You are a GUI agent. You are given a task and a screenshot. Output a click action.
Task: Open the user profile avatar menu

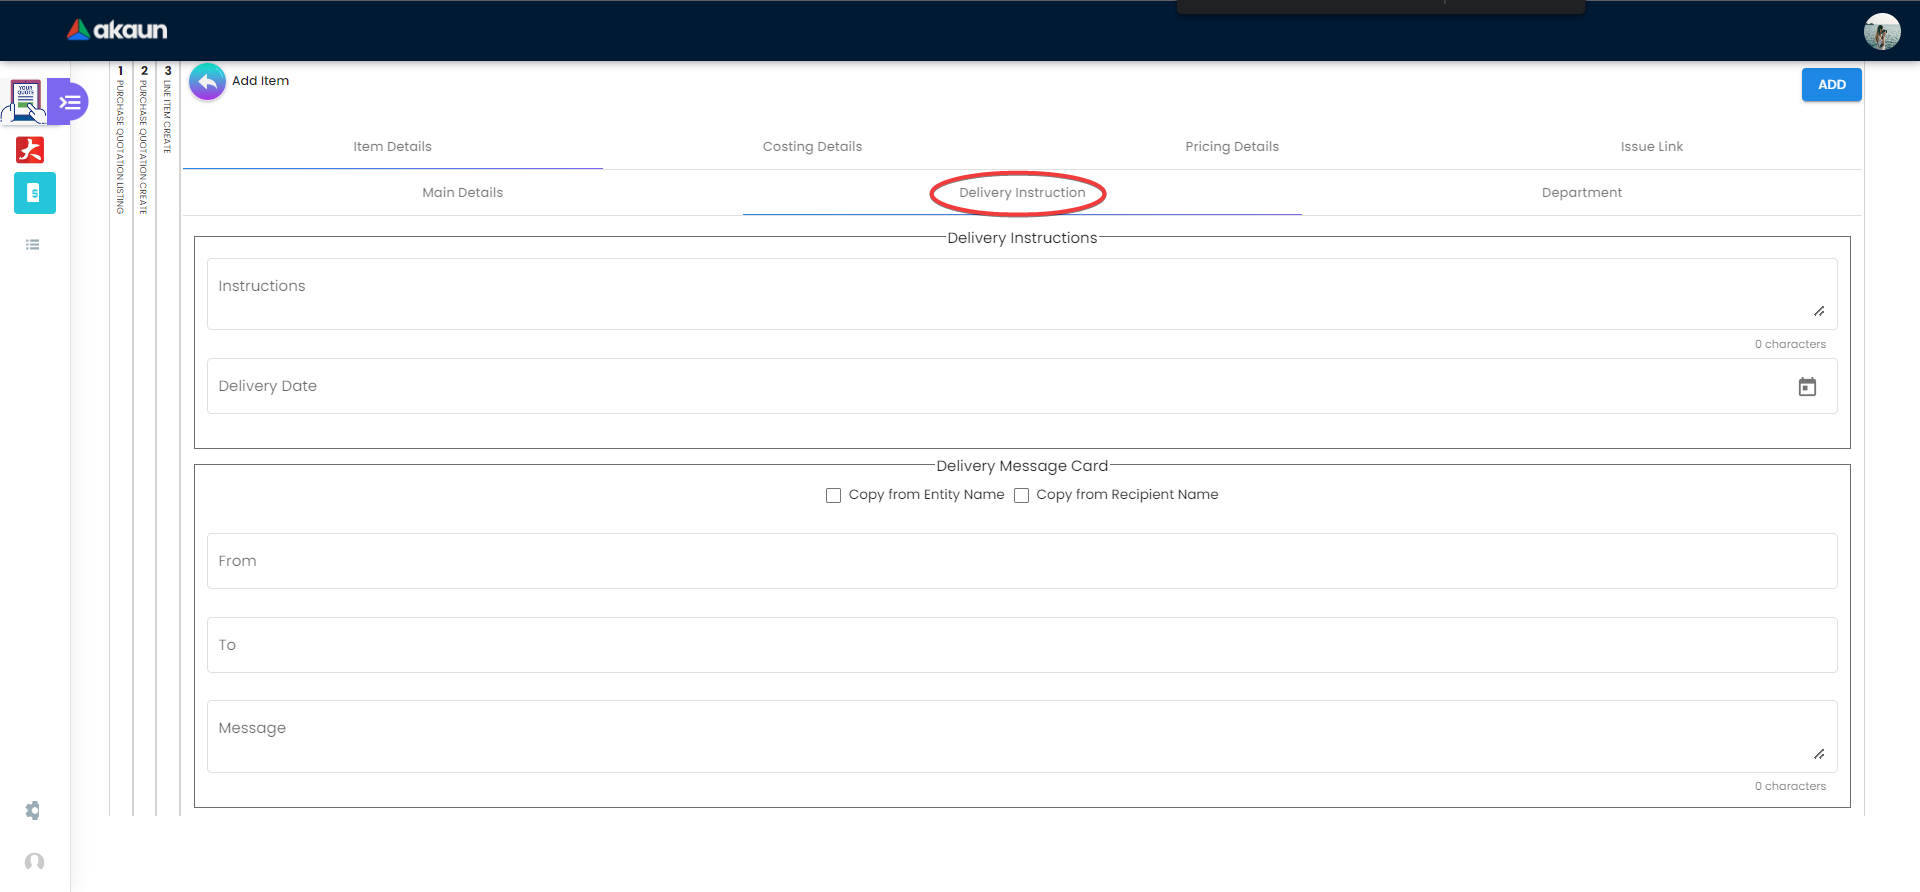click(1882, 31)
